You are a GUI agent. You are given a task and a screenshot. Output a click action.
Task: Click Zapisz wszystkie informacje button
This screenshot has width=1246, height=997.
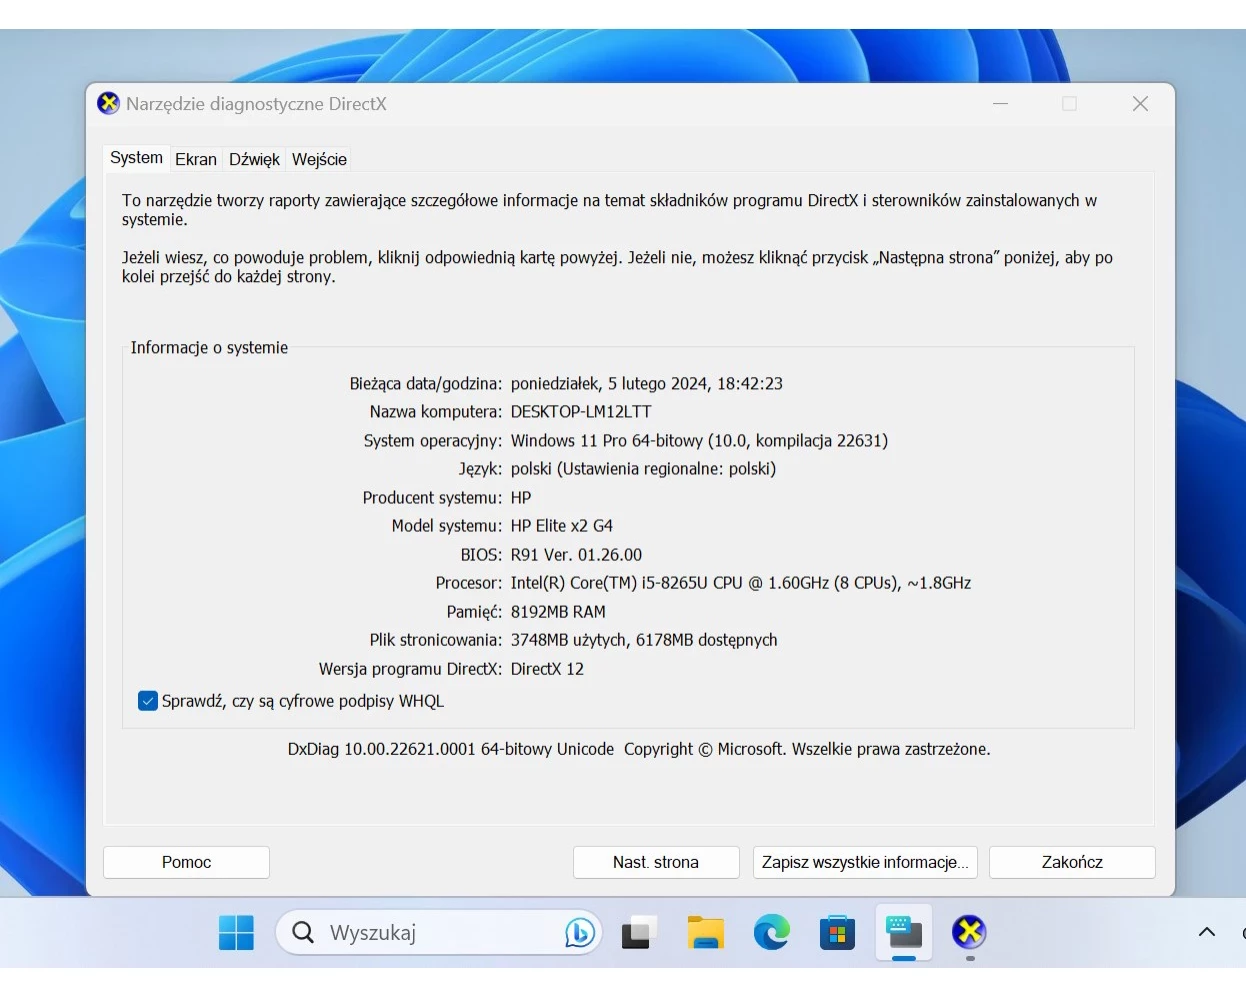[865, 862]
